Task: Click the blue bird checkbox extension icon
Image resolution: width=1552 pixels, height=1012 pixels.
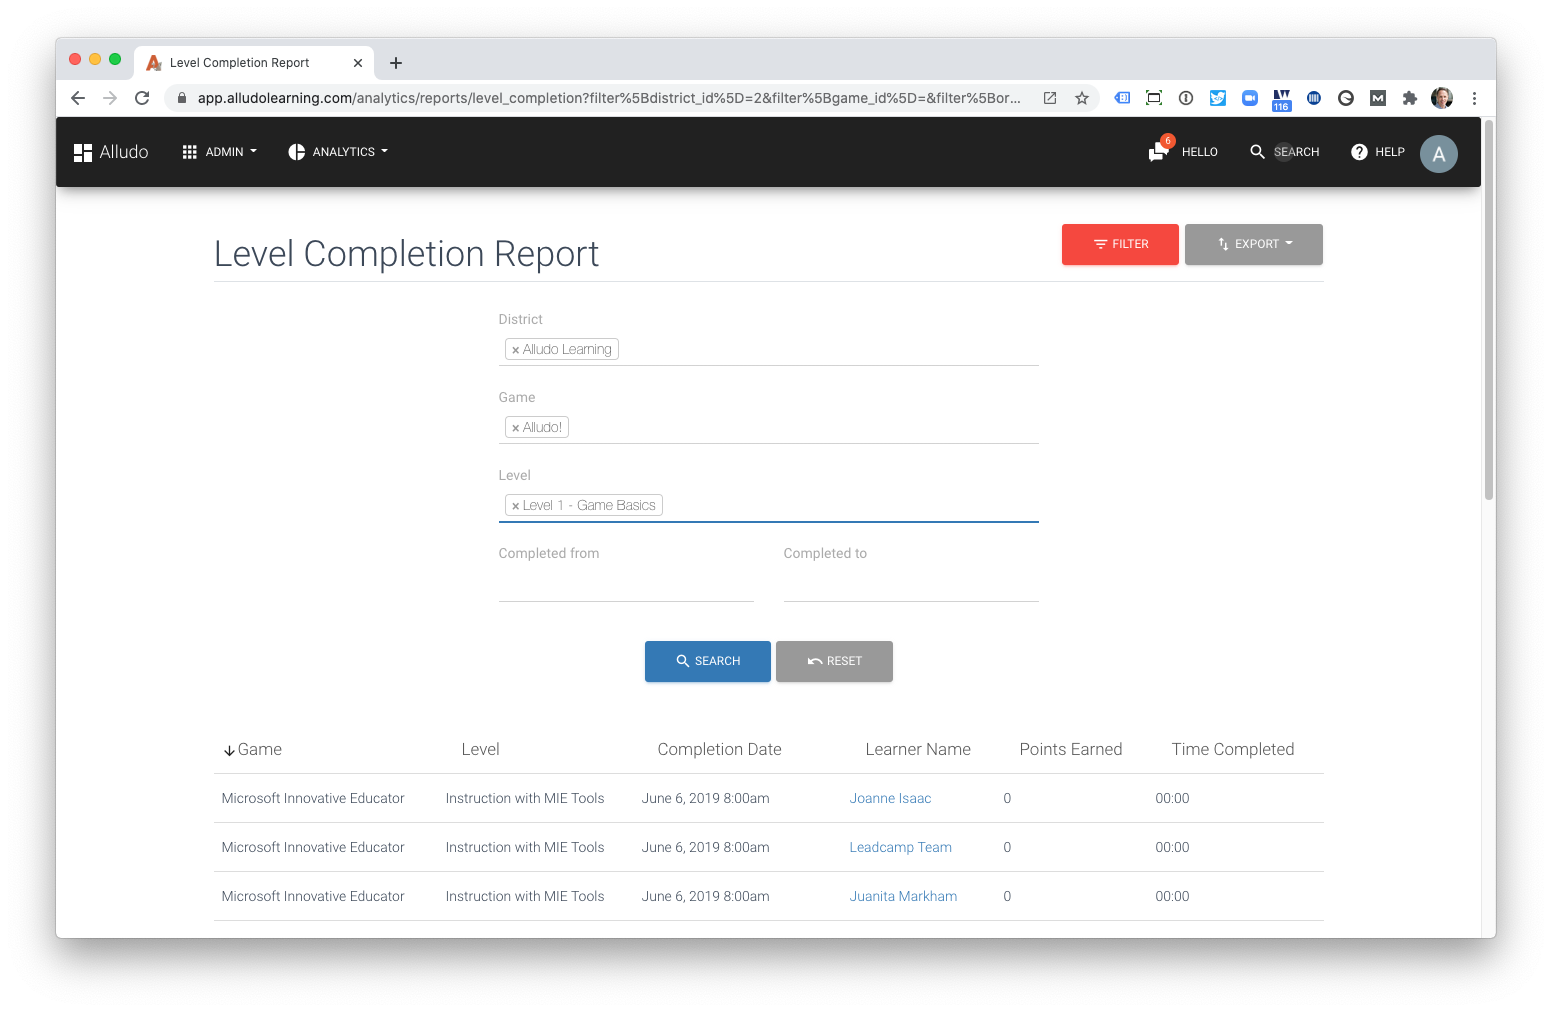Action: (1218, 98)
